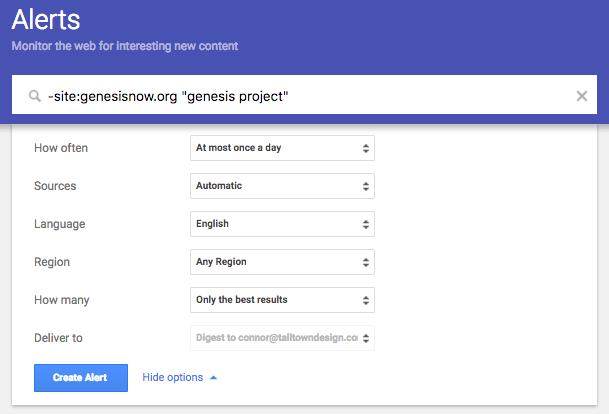Click the arrow beside Hide options
The height and width of the screenshot is (414, 609).
[213, 378]
